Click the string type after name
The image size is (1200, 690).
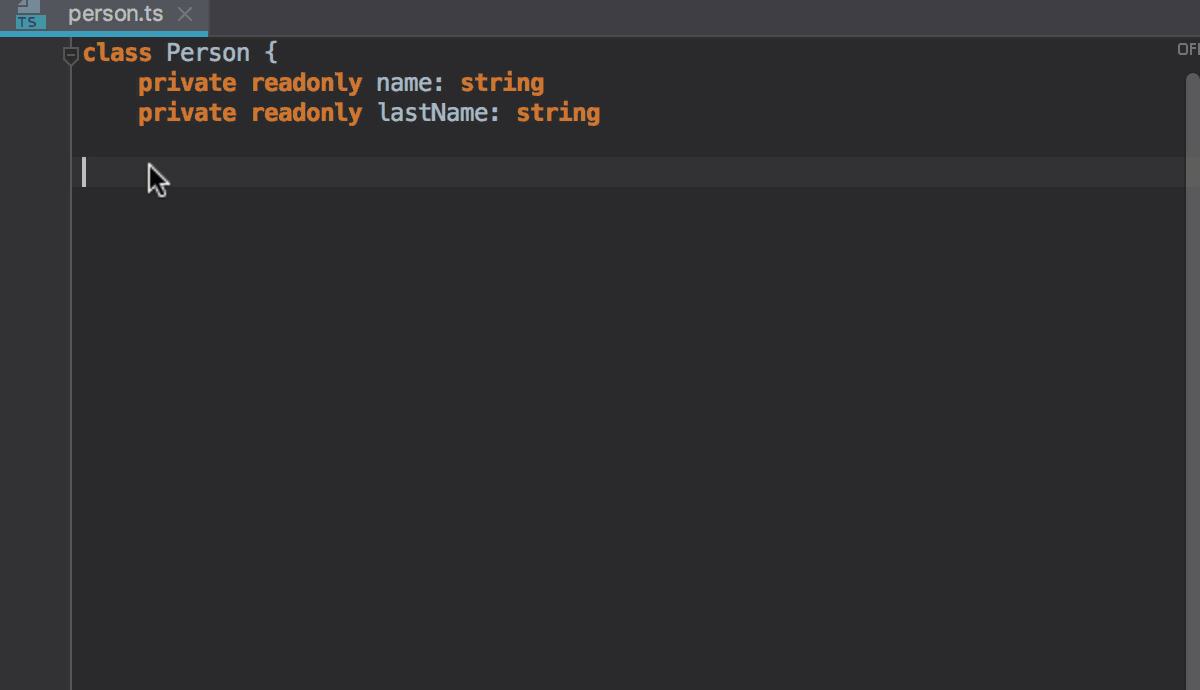pos(502,82)
